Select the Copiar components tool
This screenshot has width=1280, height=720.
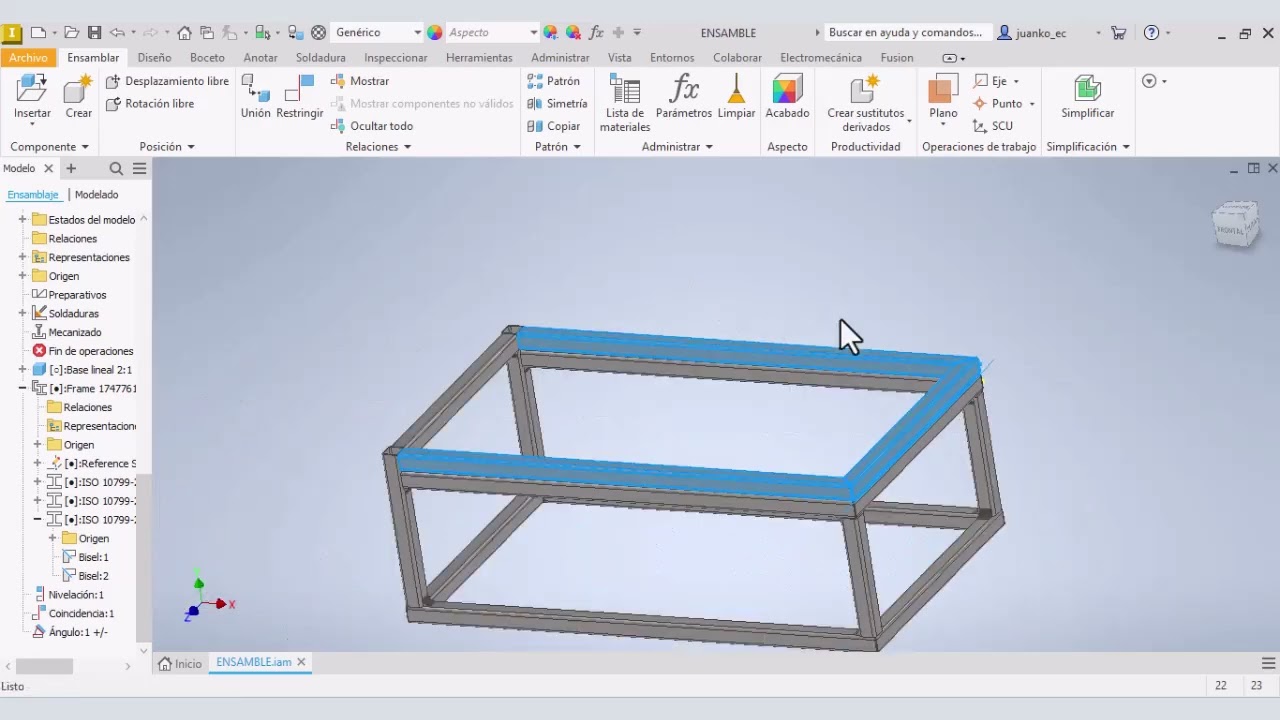[x=553, y=126]
